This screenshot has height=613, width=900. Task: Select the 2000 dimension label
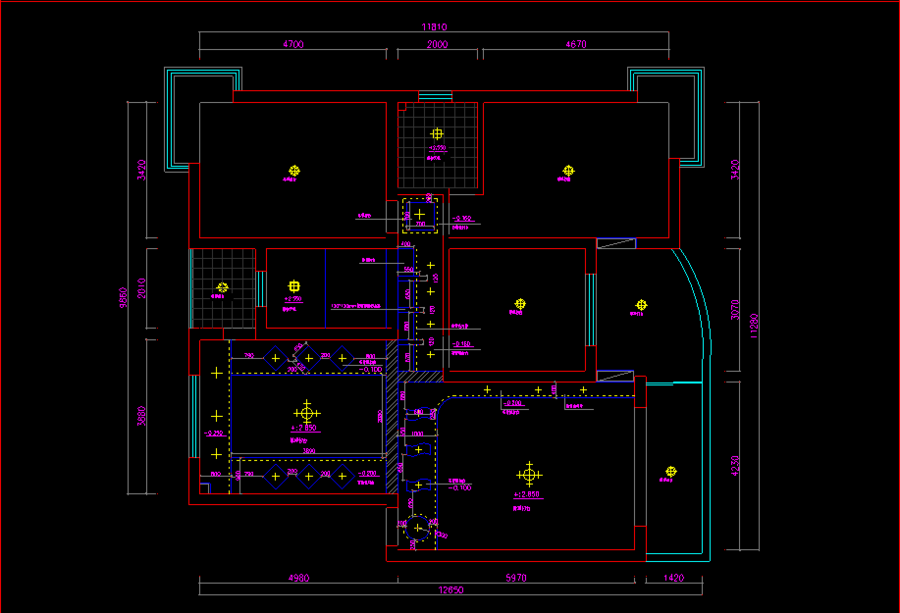[x=437, y=44]
